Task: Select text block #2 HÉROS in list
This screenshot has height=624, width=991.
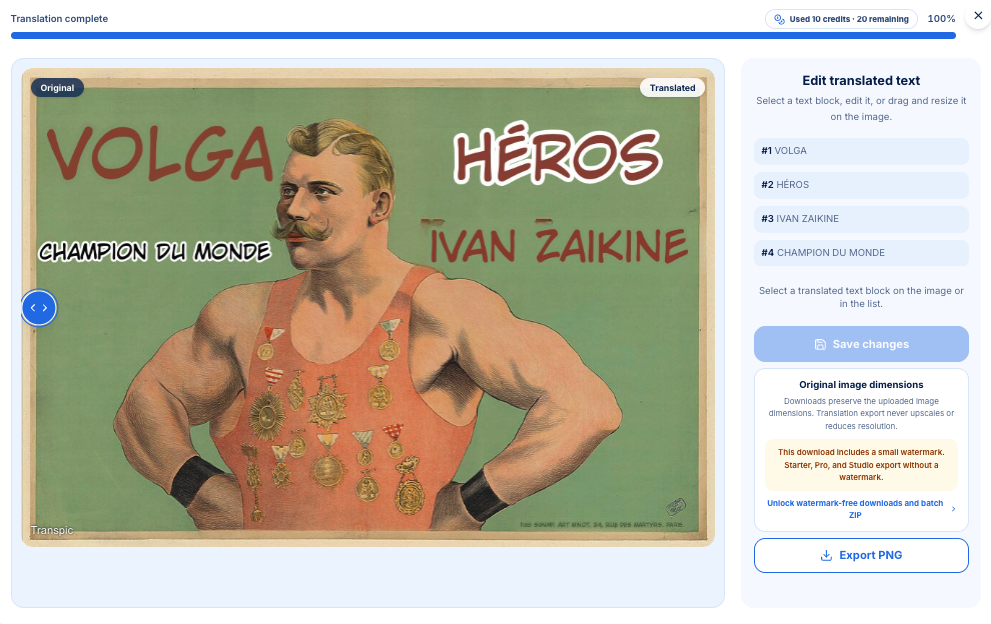Action: [x=861, y=185]
